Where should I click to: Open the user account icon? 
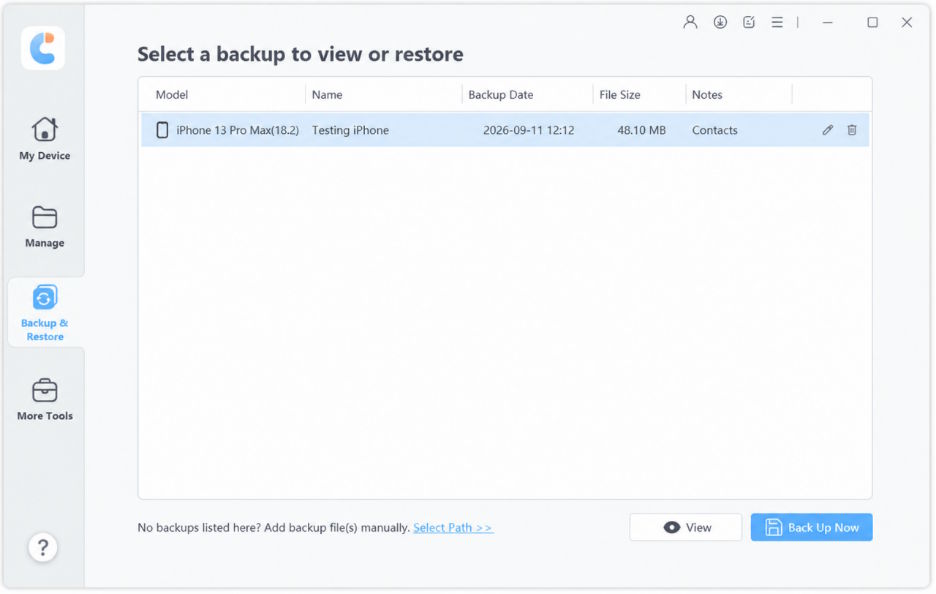coord(690,23)
